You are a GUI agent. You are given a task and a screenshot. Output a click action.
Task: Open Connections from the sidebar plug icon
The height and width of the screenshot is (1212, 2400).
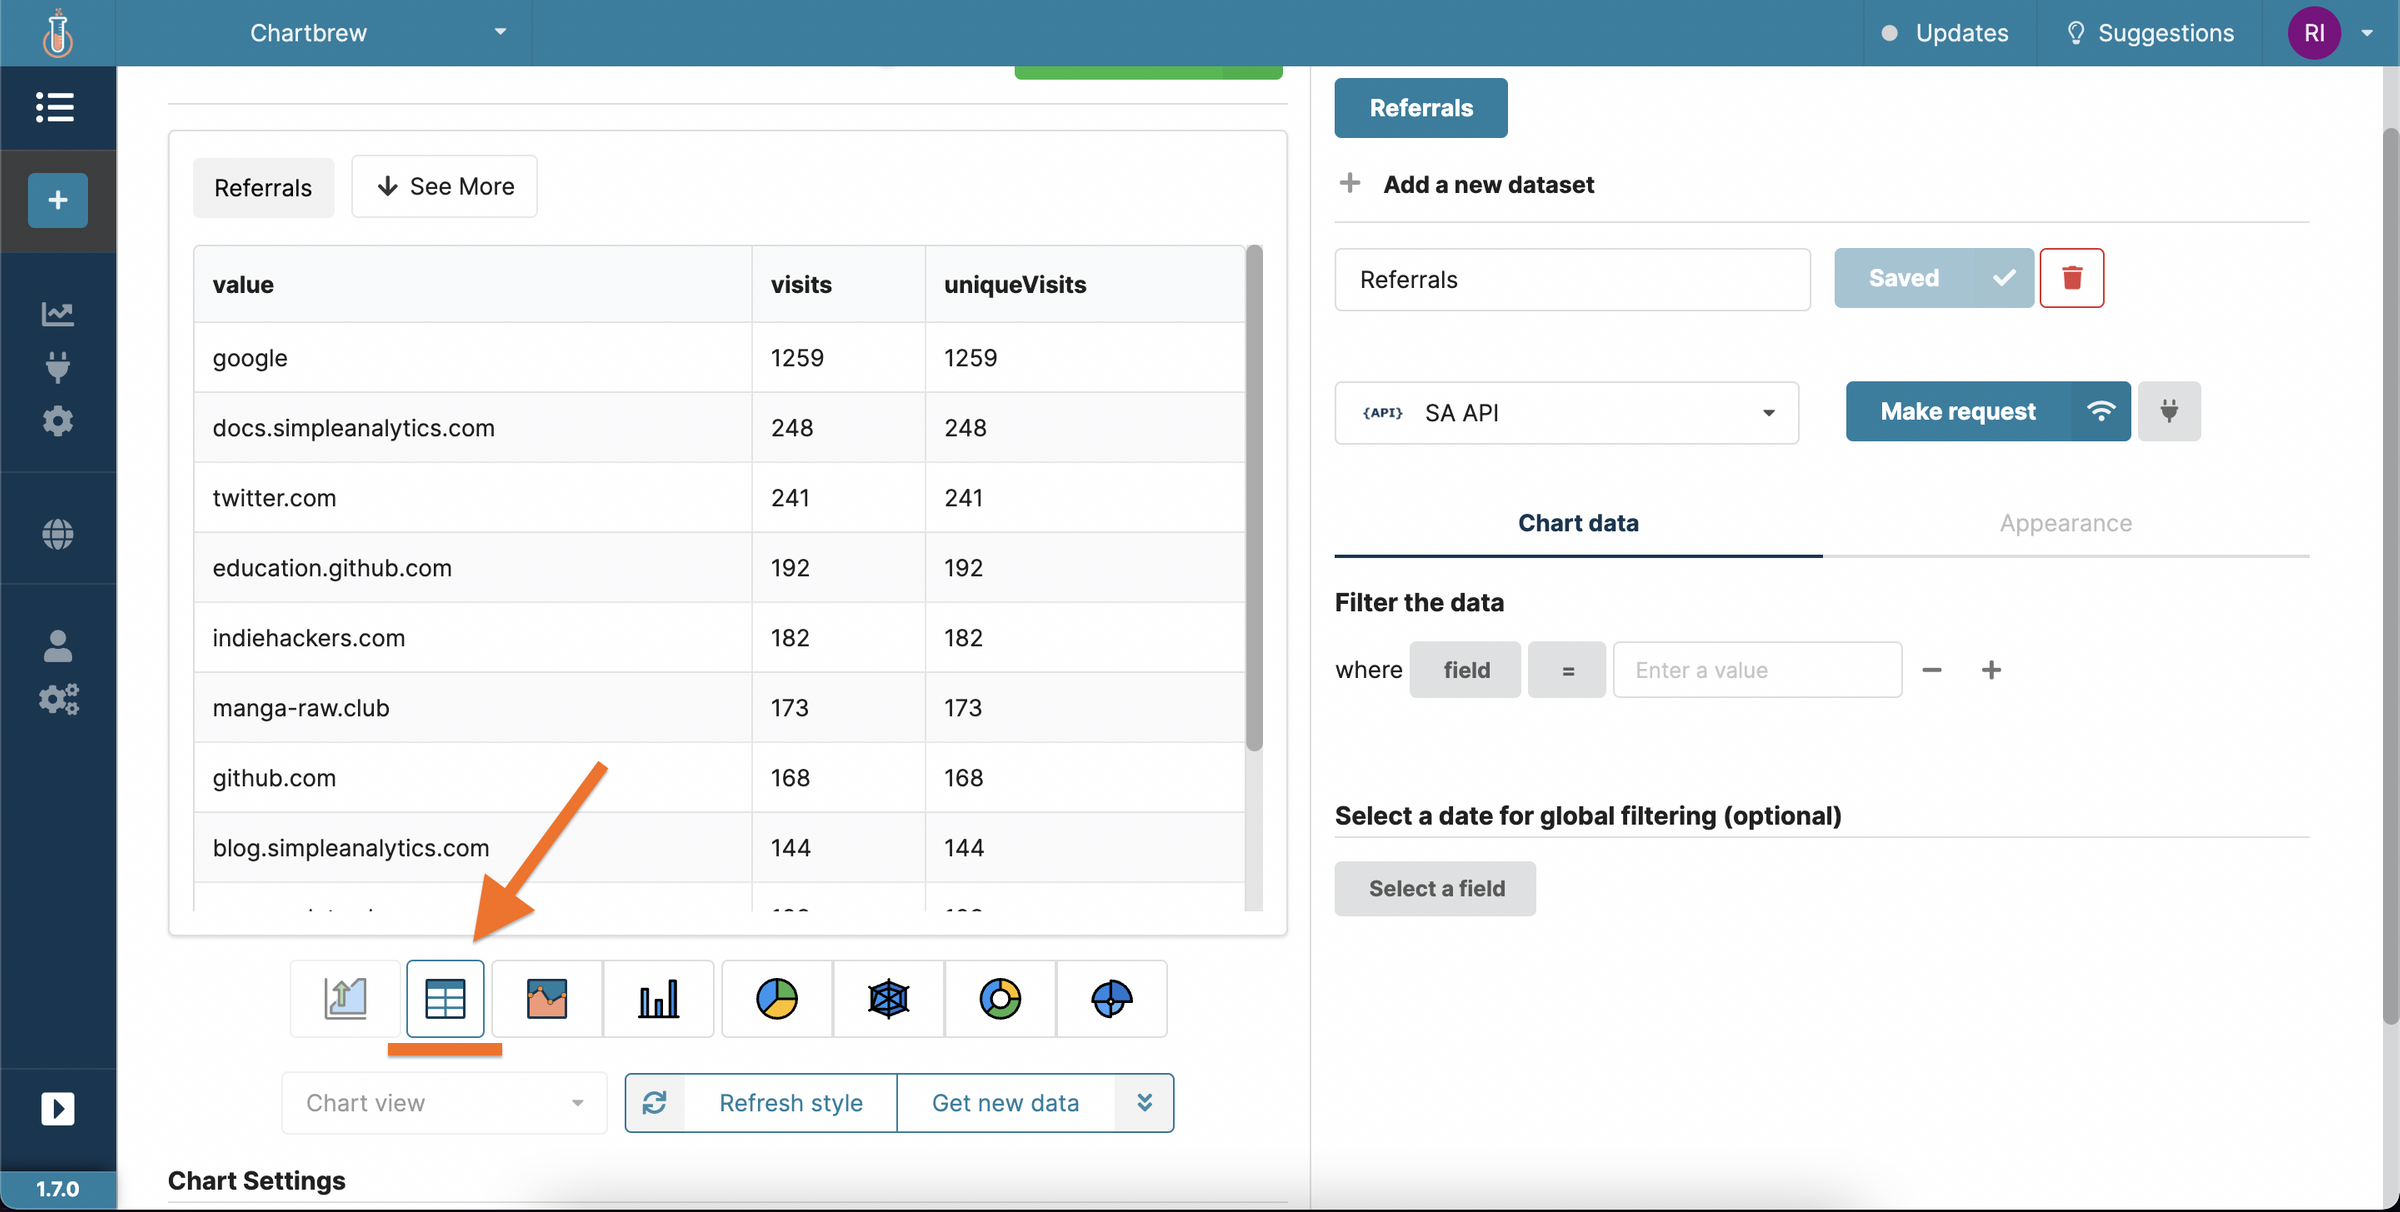(x=58, y=367)
